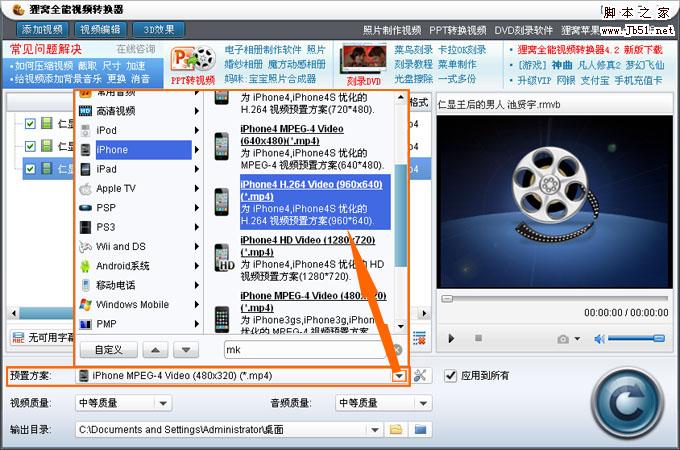Click the 高清视频 HD icon
This screenshot has width=680, height=450.
tap(85, 111)
